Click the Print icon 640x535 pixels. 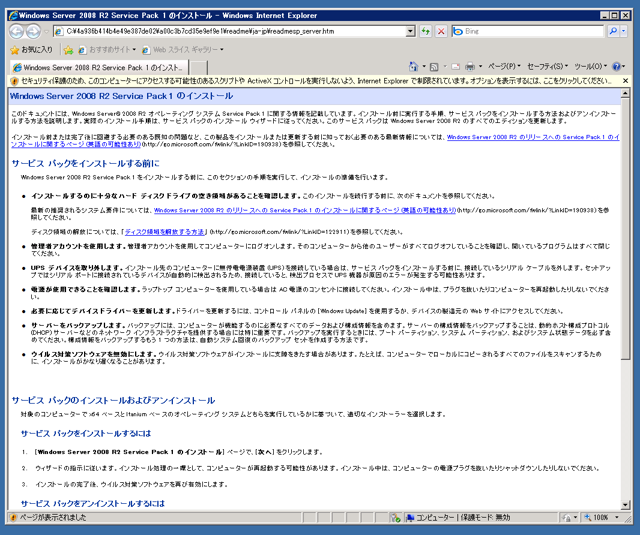(470, 66)
